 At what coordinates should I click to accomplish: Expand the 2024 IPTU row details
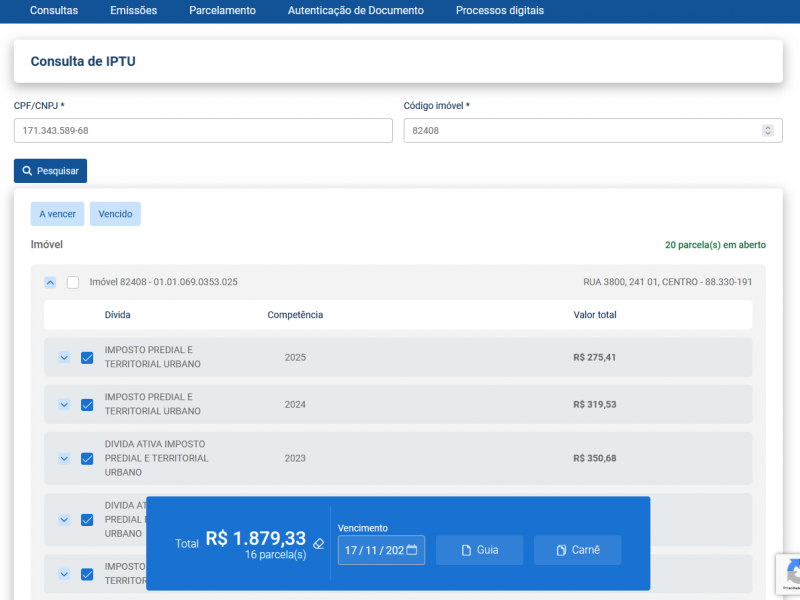[x=64, y=405]
